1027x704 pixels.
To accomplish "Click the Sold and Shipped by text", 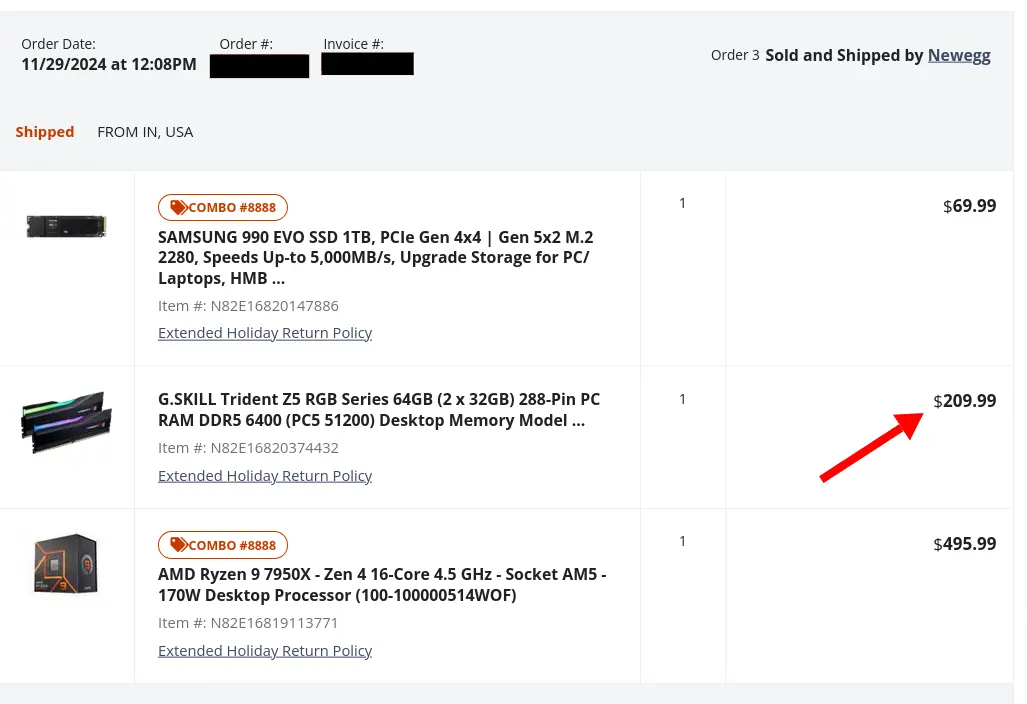I will tap(844, 56).
